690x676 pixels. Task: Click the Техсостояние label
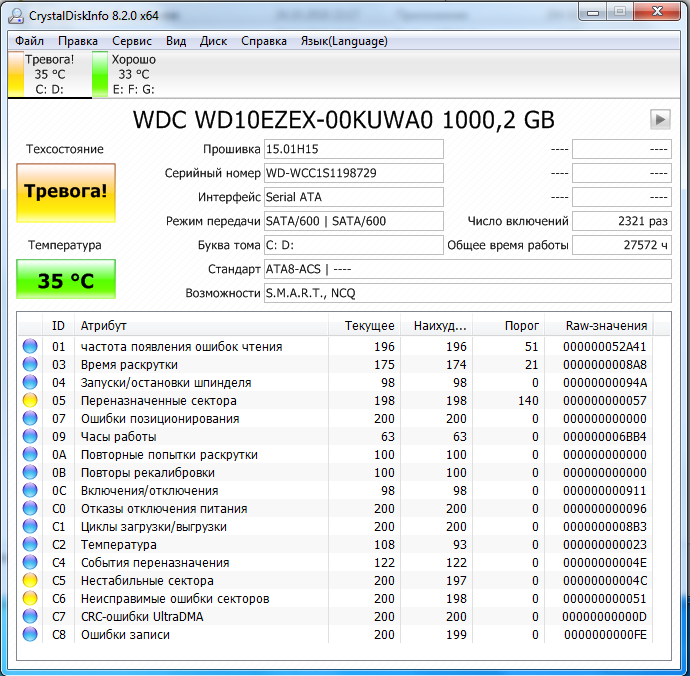pos(65,149)
